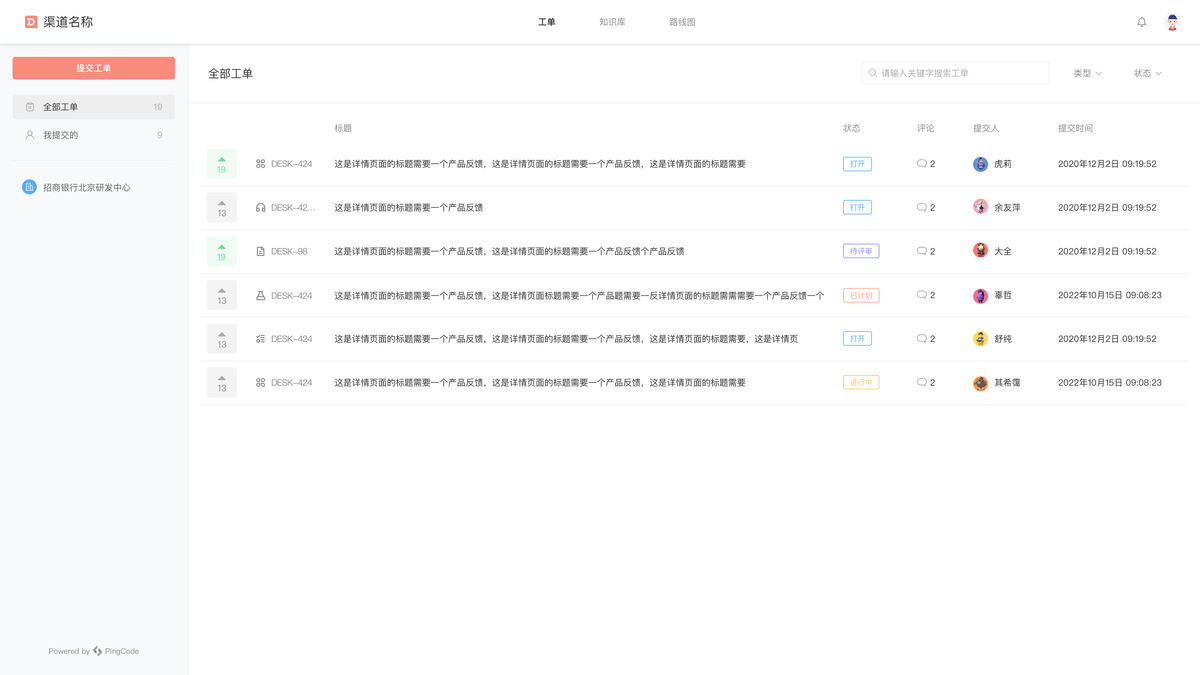The width and height of the screenshot is (1200, 675).
Task: Click the Powered by PingCode link
Action: [x=94, y=651]
